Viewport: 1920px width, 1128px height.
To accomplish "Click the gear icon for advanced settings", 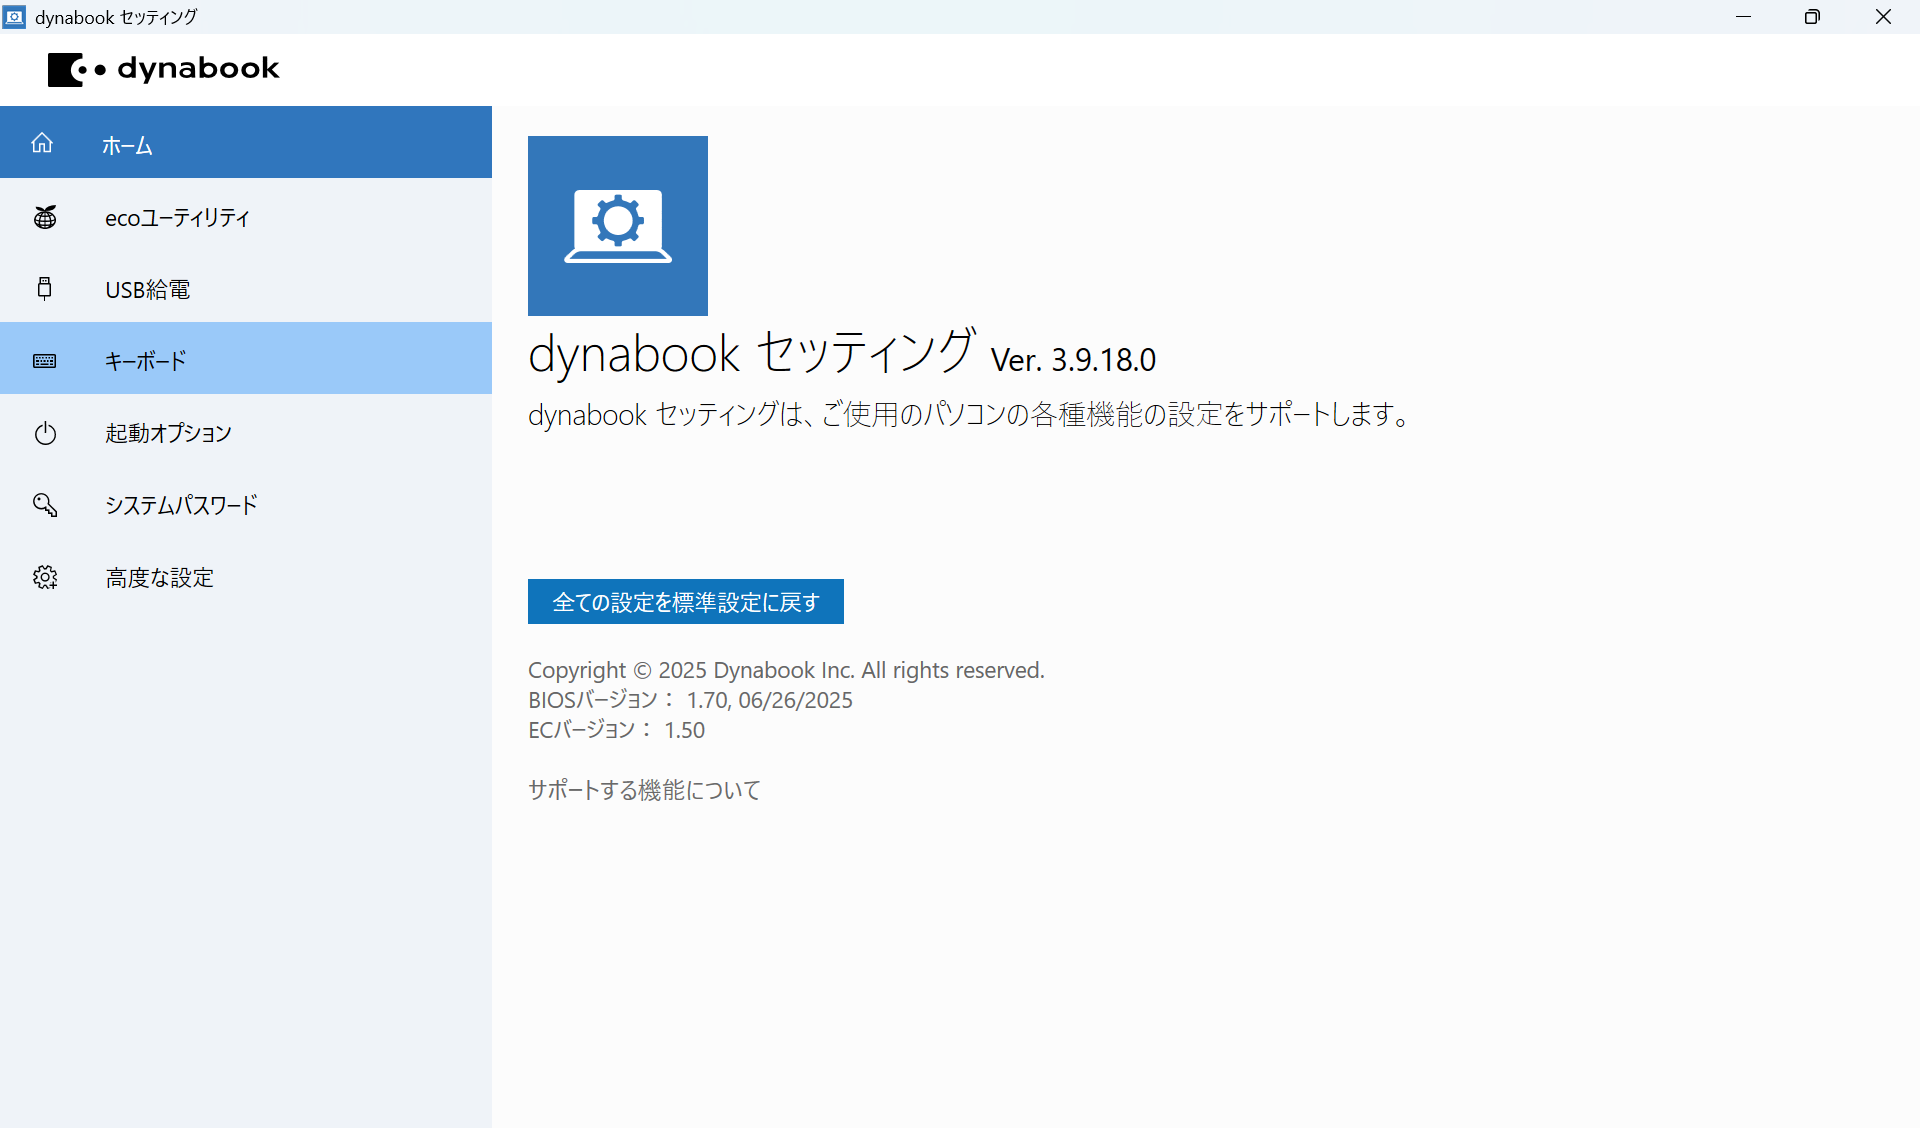I will tap(45, 577).
